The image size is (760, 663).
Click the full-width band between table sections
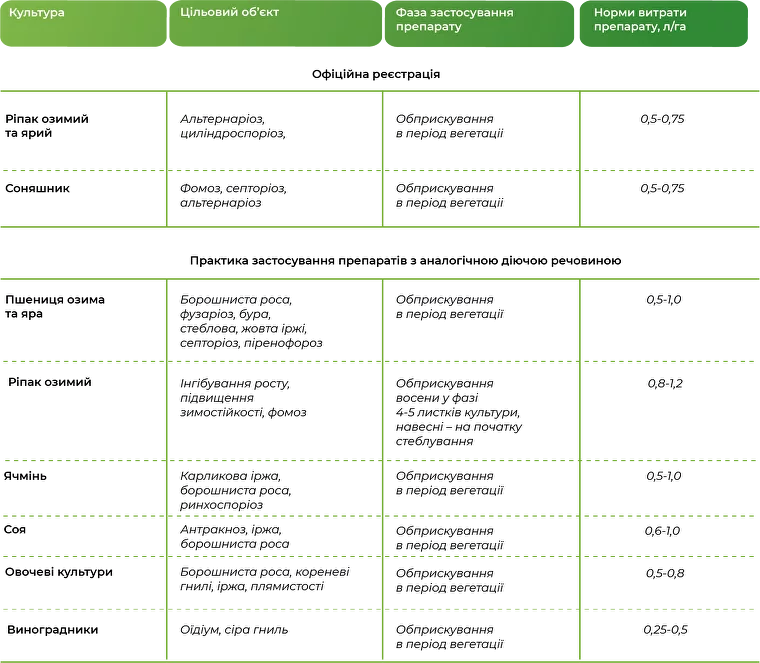click(380, 251)
